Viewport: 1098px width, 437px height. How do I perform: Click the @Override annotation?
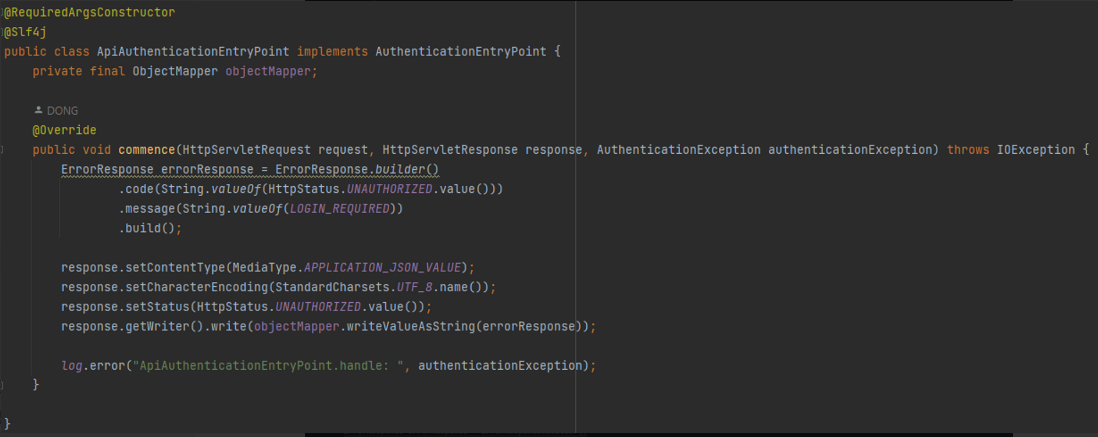64,130
